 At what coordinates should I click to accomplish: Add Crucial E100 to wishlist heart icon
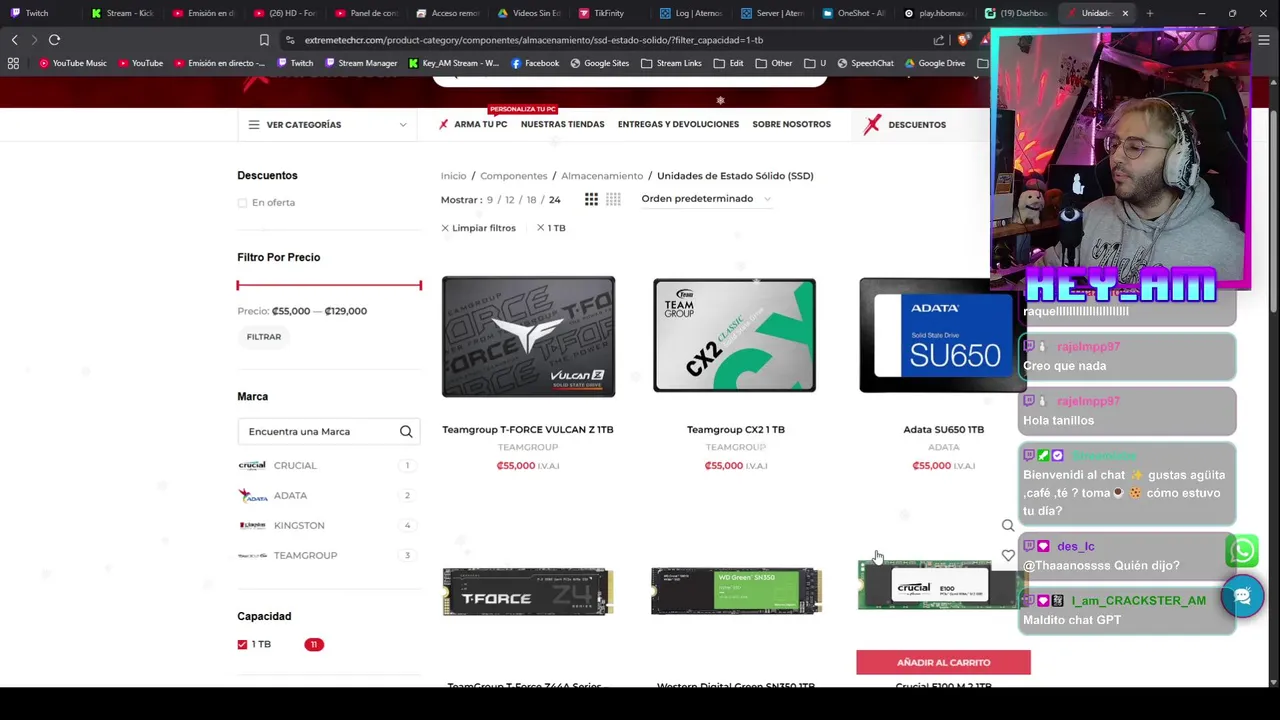coord(1008,555)
